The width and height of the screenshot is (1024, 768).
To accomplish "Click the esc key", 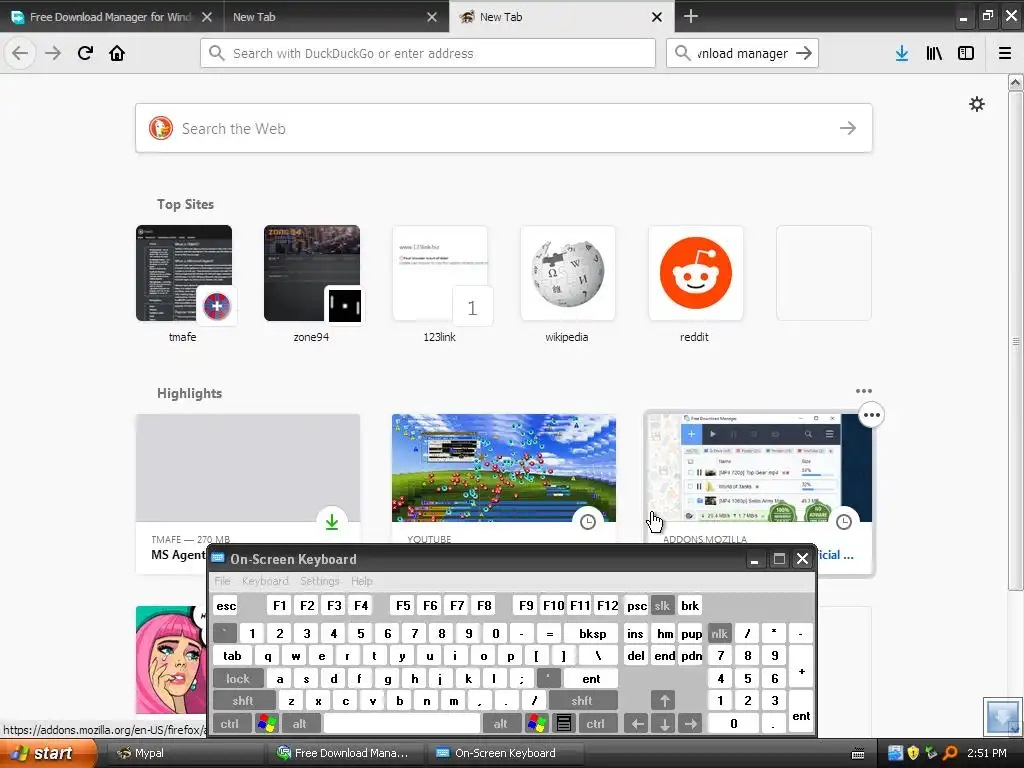I will tap(226, 605).
